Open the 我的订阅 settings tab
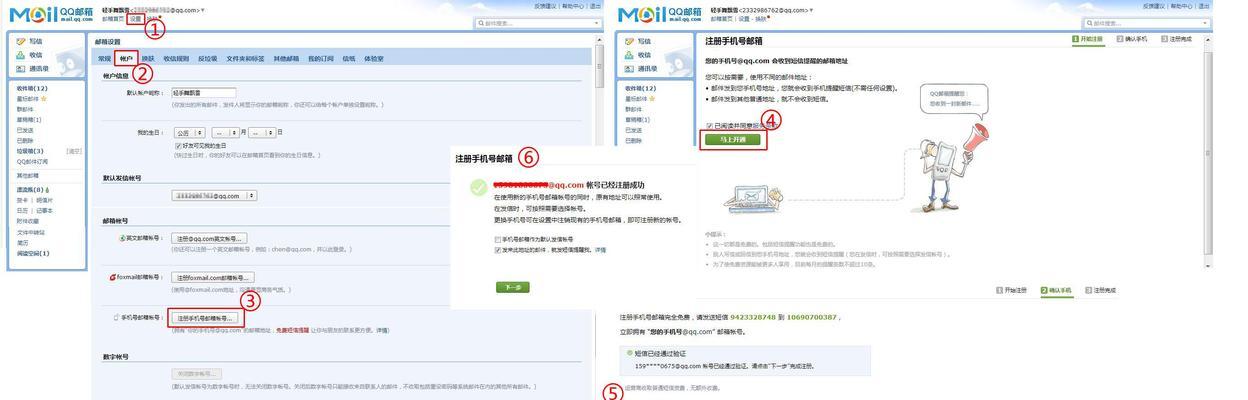This screenshot has height=400, width=1248. pos(321,59)
